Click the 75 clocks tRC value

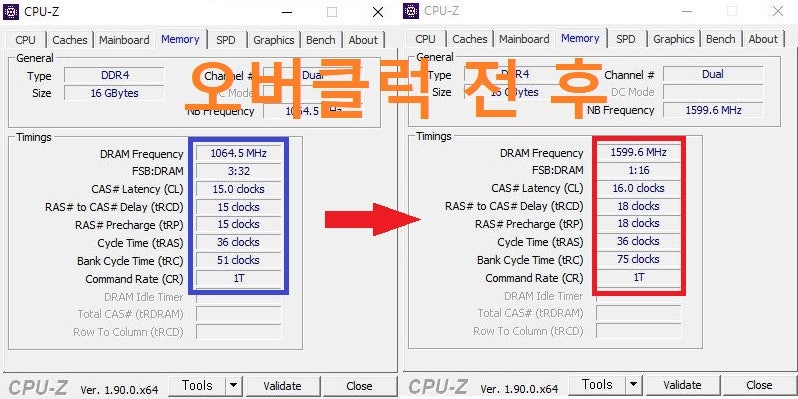click(638, 259)
